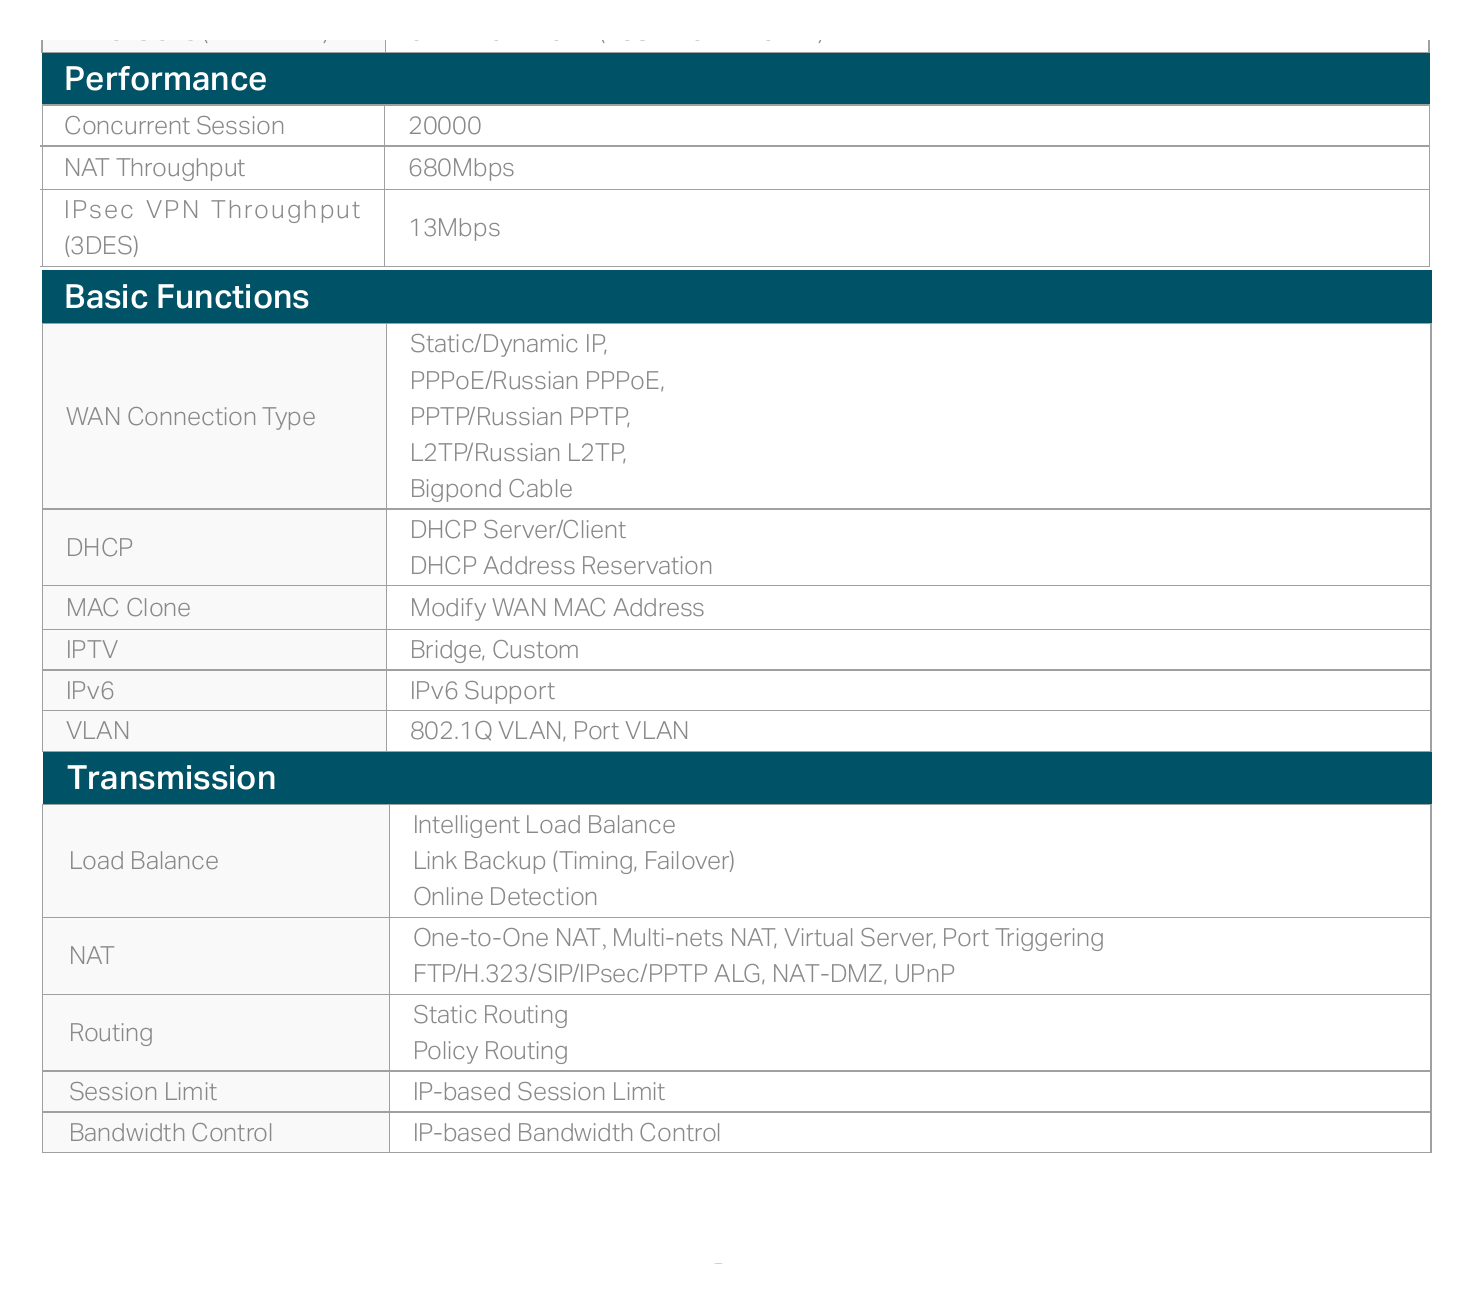Screen dimensions: 1472x1304
Task: Select the value 20000
Action: pyautogui.click(x=445, y=126)
